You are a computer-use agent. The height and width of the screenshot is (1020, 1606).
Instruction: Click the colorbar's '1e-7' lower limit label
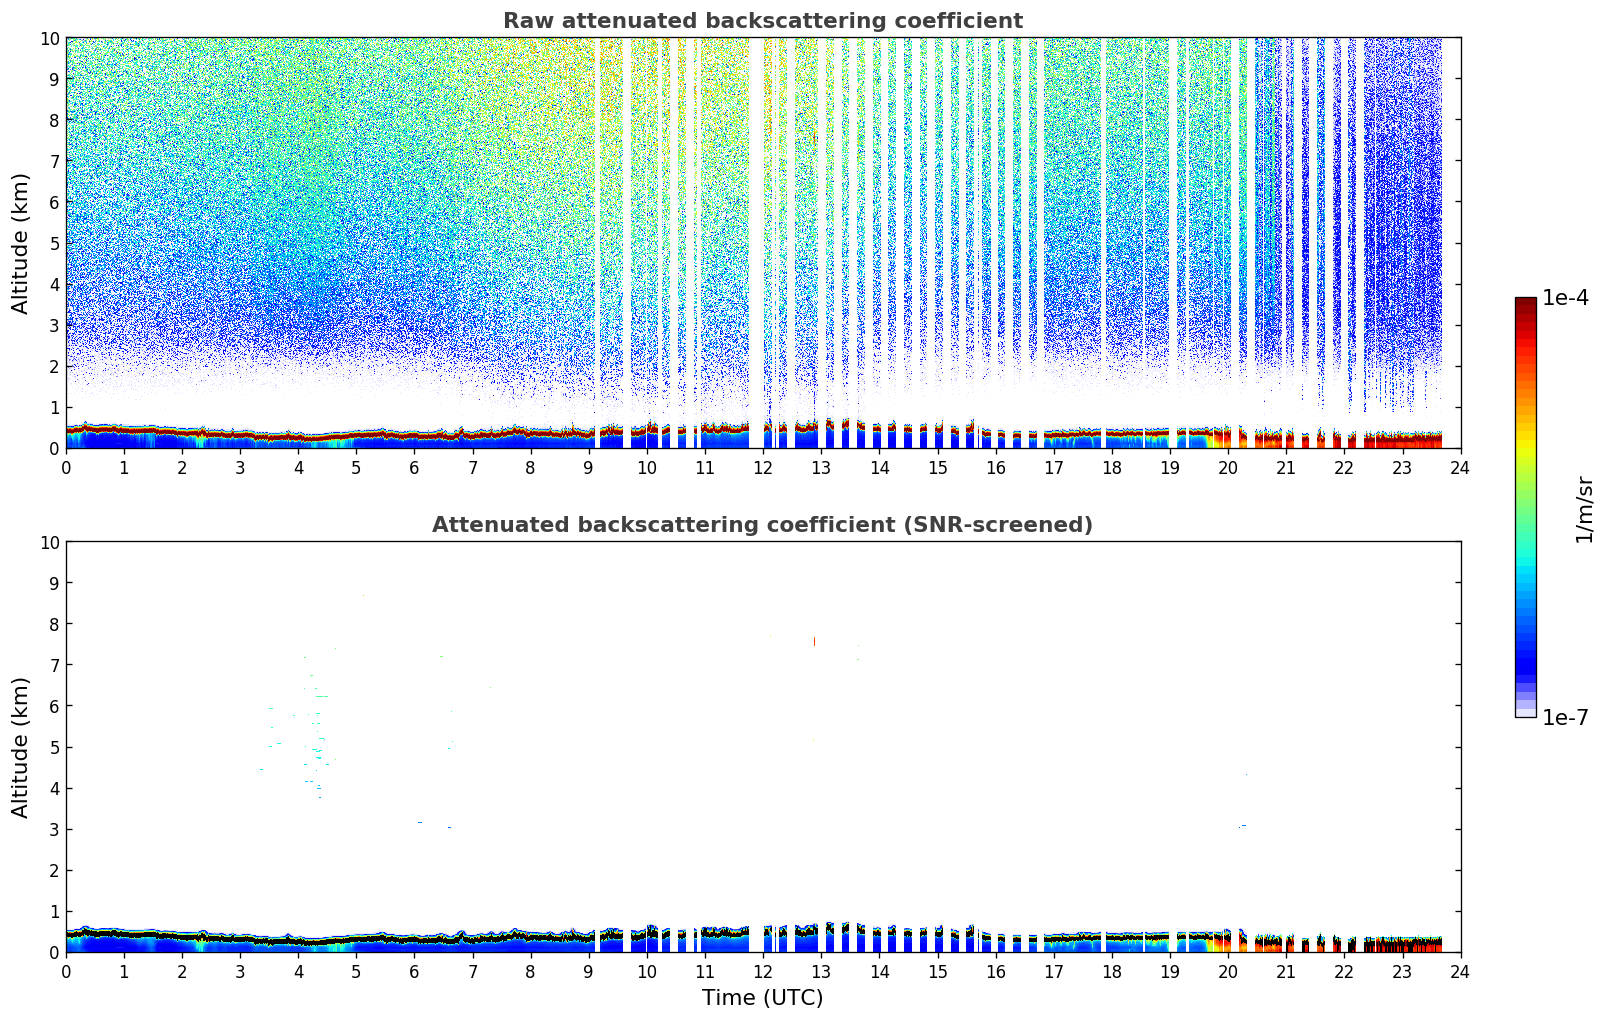coord(1565,717)
